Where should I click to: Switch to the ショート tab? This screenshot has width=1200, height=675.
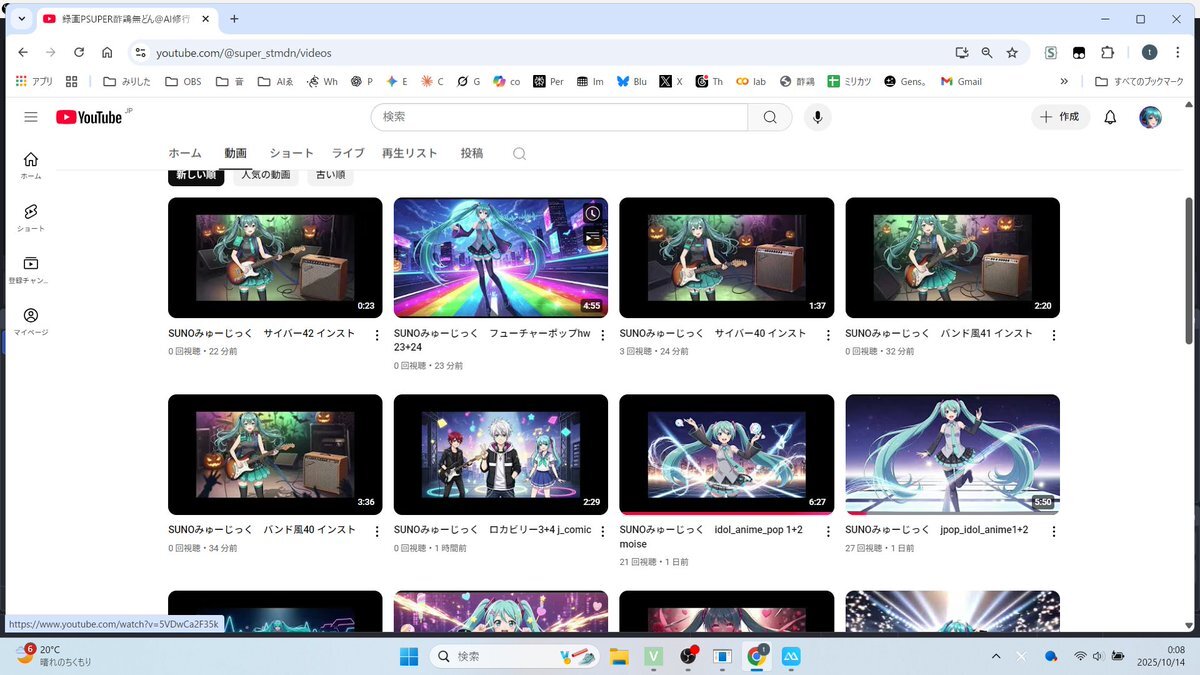pyautogui.click(x=291, y=153)
